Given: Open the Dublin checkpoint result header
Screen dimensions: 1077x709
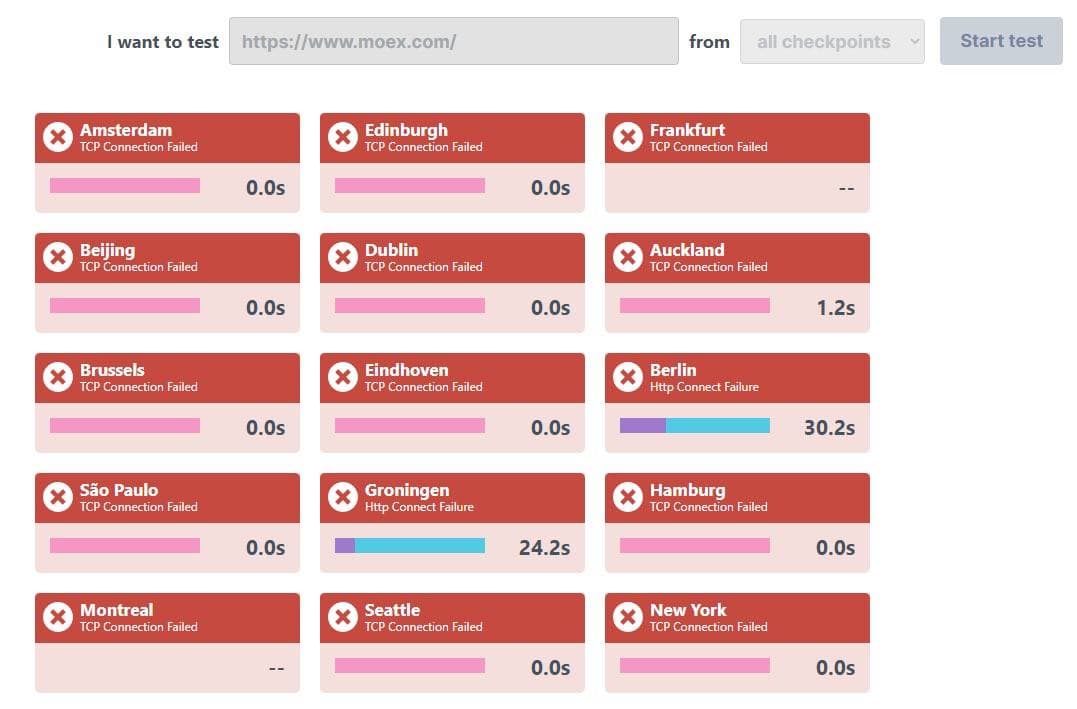Looking at the screenshot, I should click(452, 258).
